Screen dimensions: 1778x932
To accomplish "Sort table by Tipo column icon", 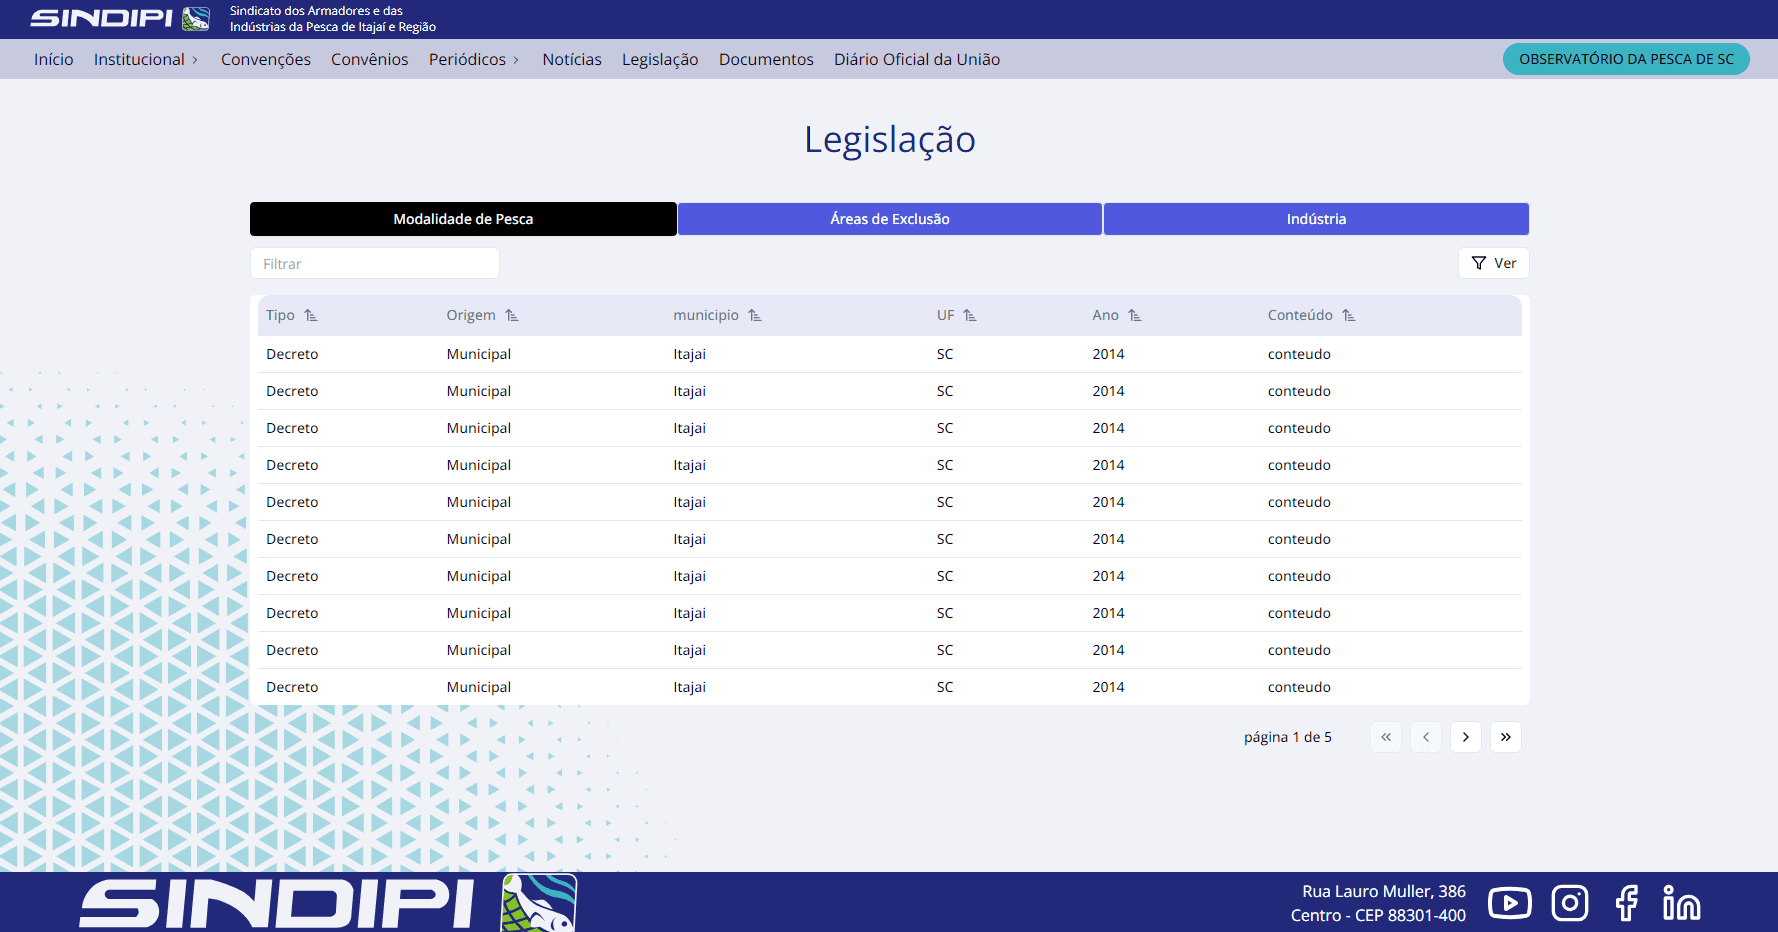I will pos(311,315).
